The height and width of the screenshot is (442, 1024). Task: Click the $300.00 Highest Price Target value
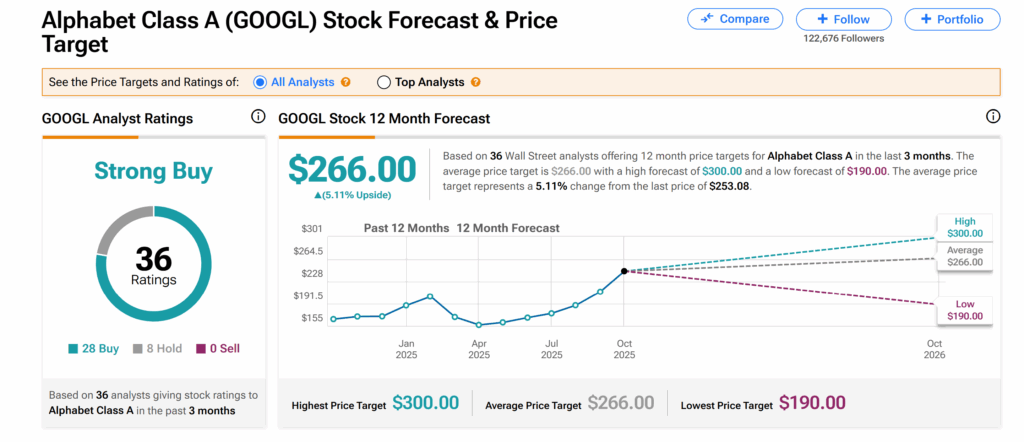click(425, 403)
